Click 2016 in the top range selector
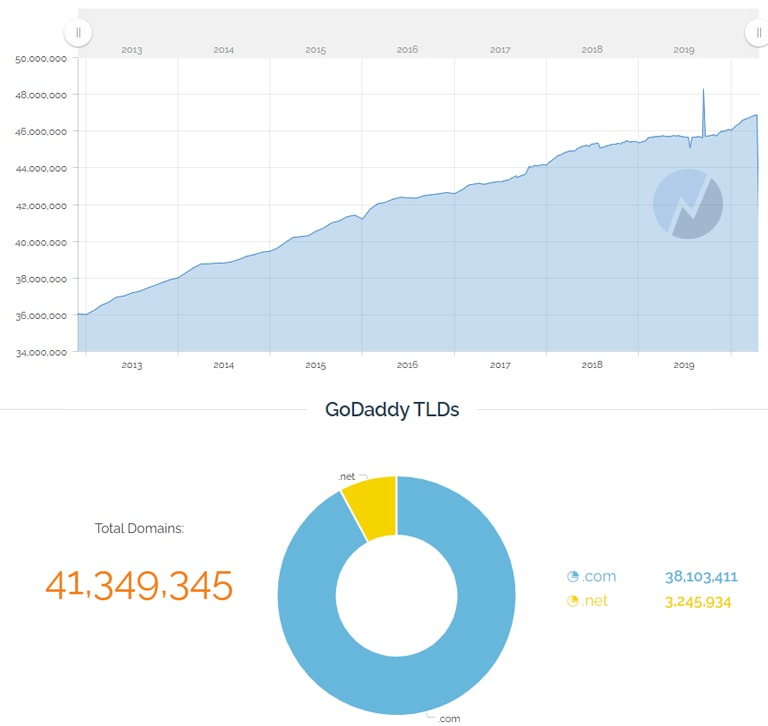The height and width of the screenshot is (726, 768). coord(407,50)
